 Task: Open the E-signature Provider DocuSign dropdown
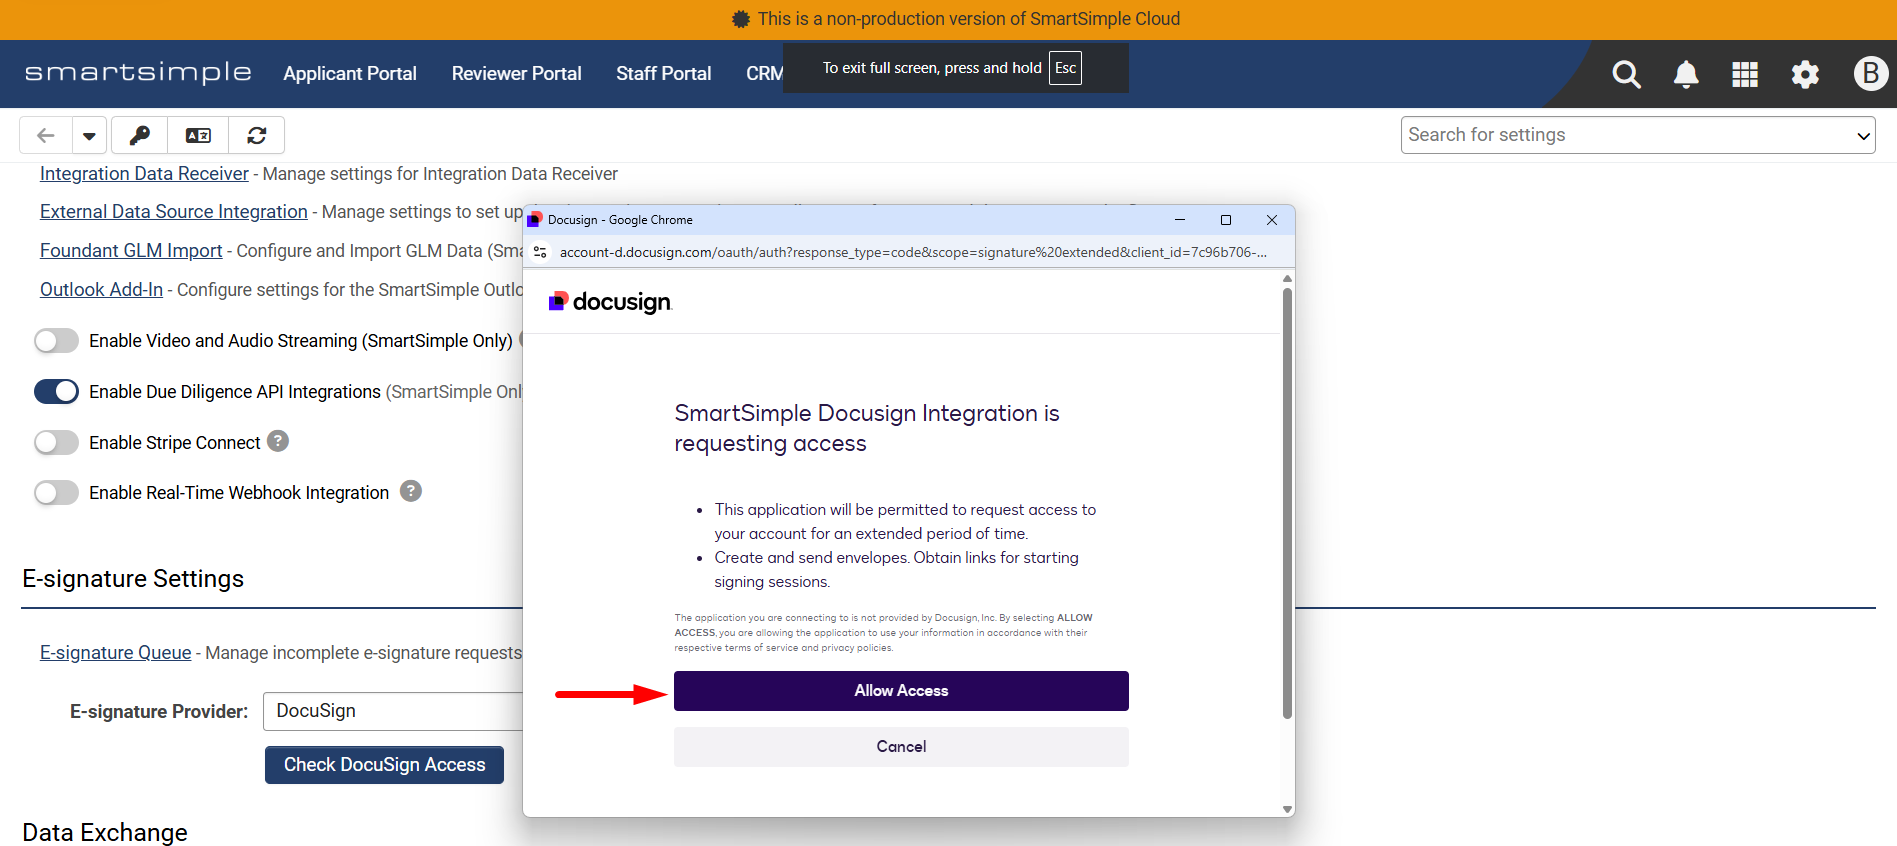(x=393, y=711)
